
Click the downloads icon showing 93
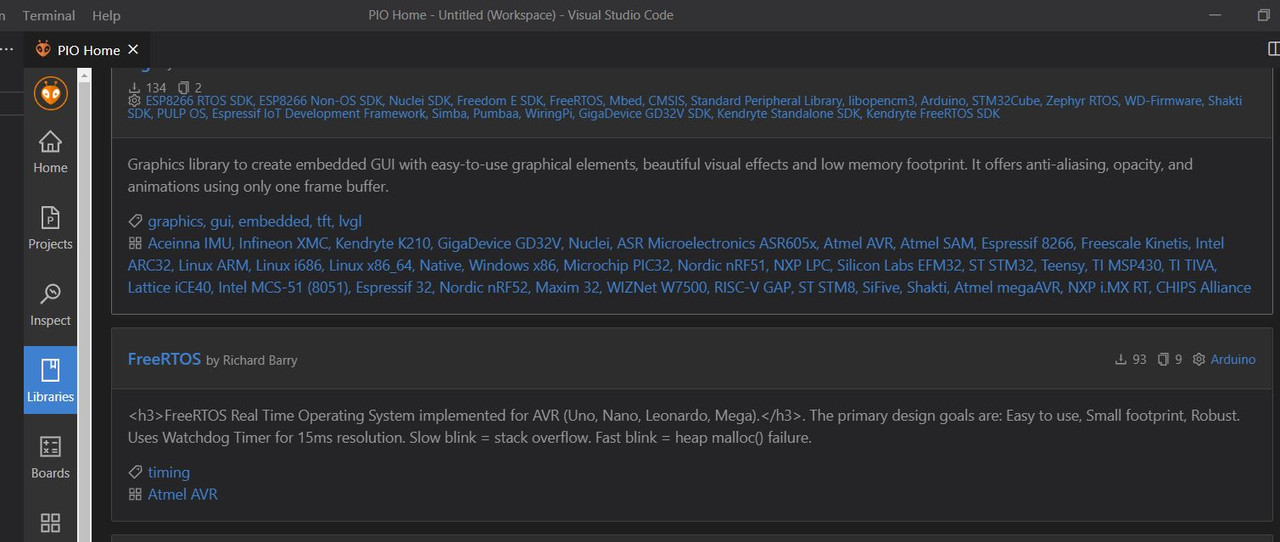pyautogui.click(x=1121, y=359)
